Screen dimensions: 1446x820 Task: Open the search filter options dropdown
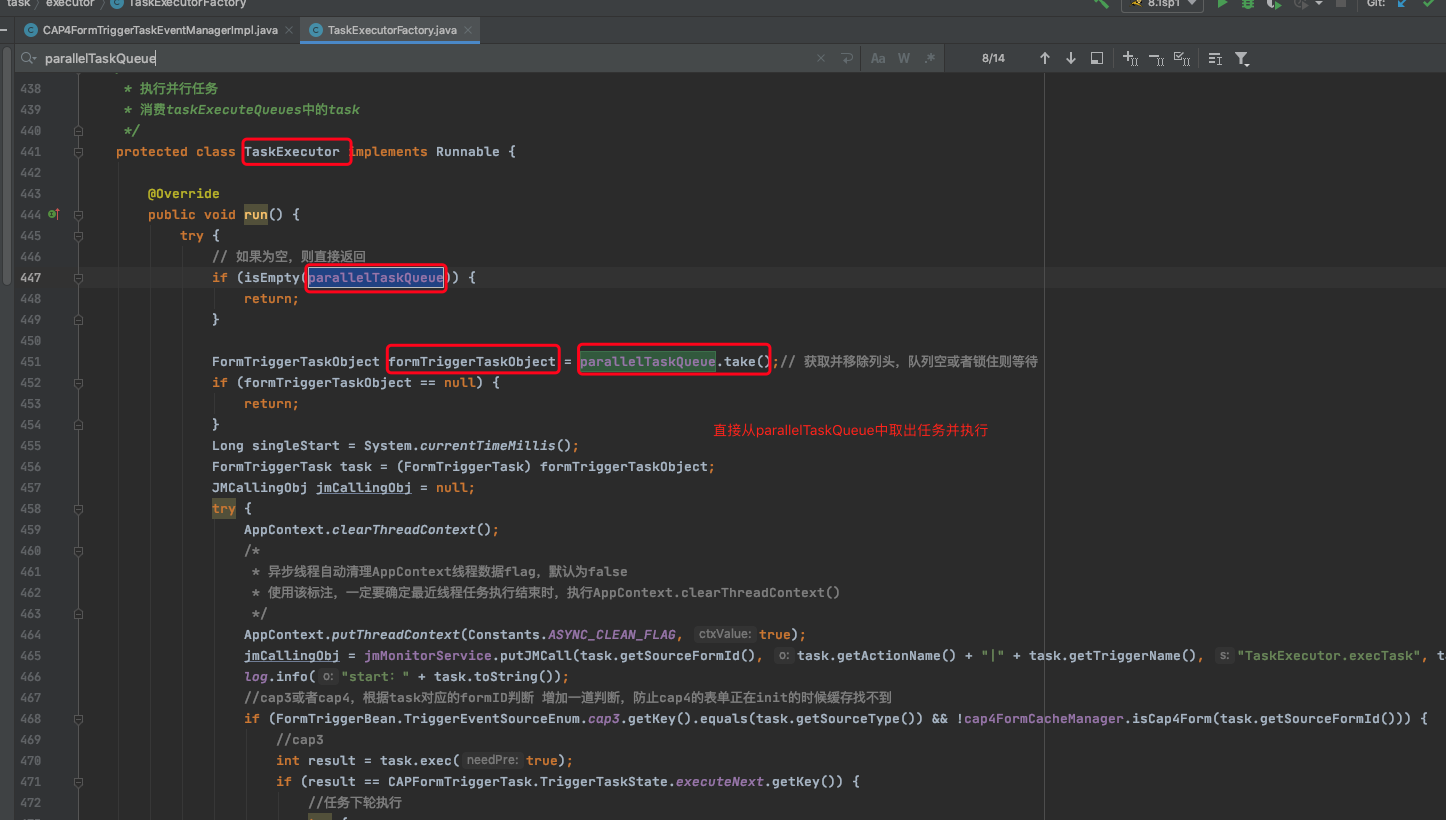(1241, 59)
